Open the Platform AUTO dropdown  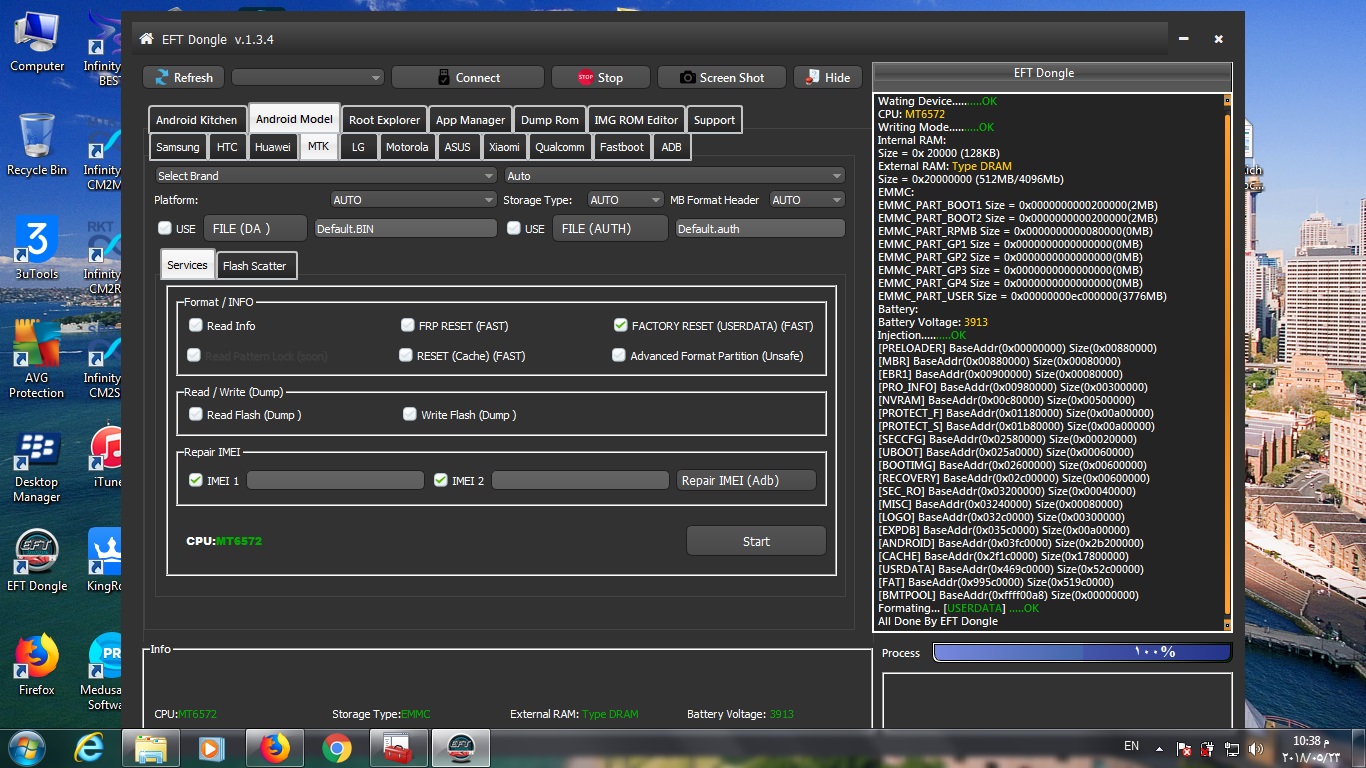pos(414,200)
